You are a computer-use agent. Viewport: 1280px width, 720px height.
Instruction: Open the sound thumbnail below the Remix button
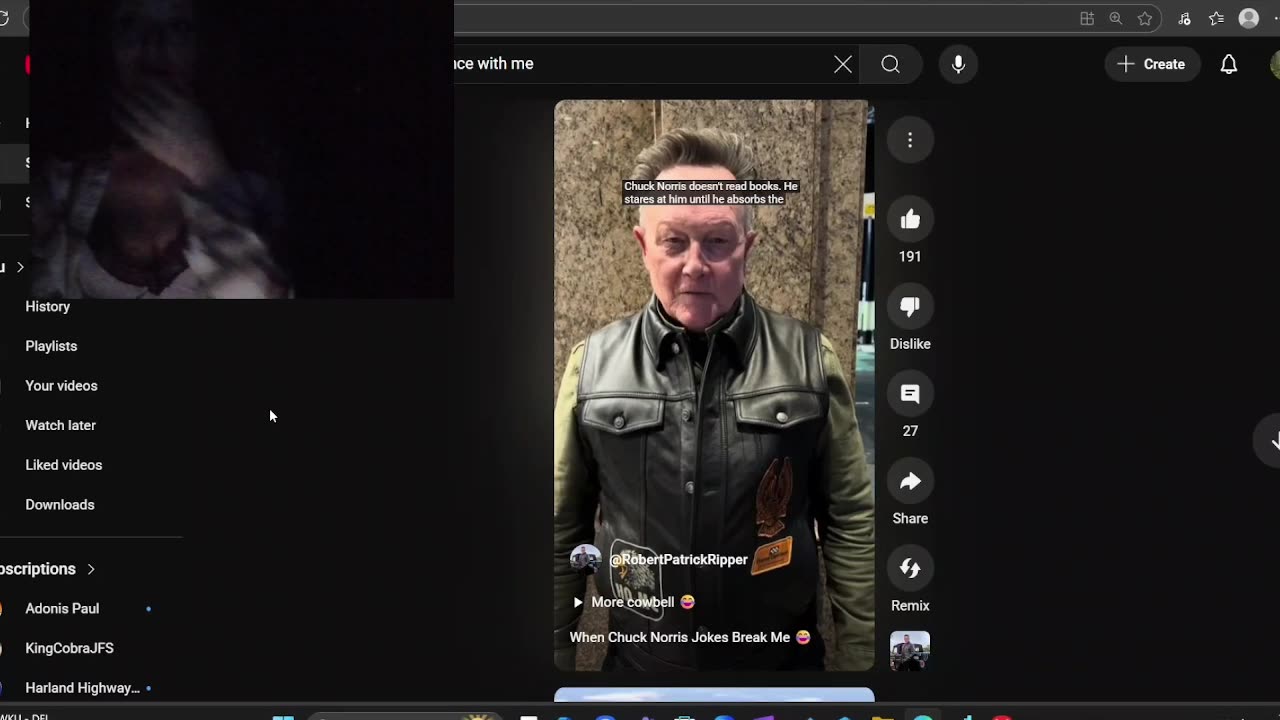(910, 651)
